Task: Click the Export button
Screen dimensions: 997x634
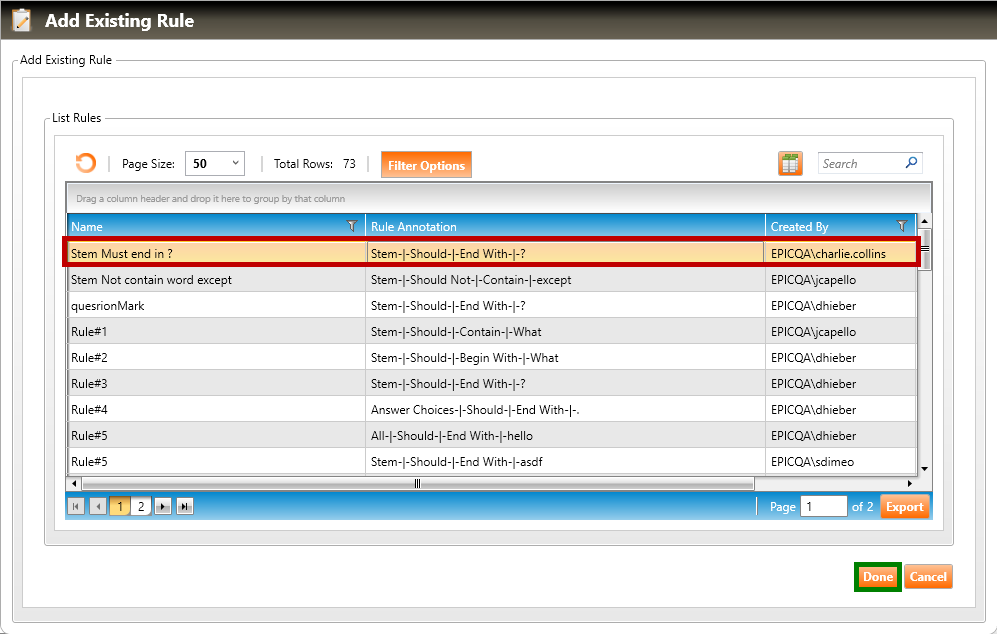Action: [x=904, y=507]
